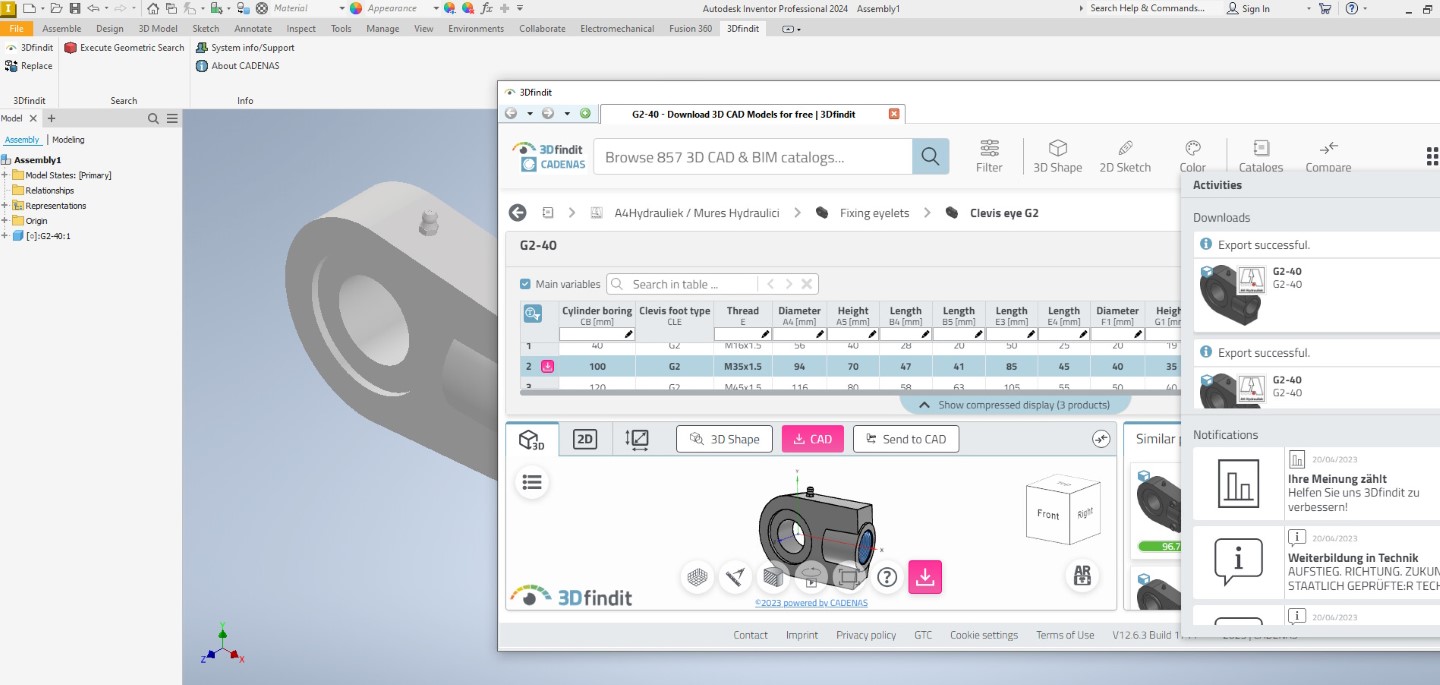Select the ruler measurement tool in the viewer
The image size is (1440, 685).
coord(735,576)
